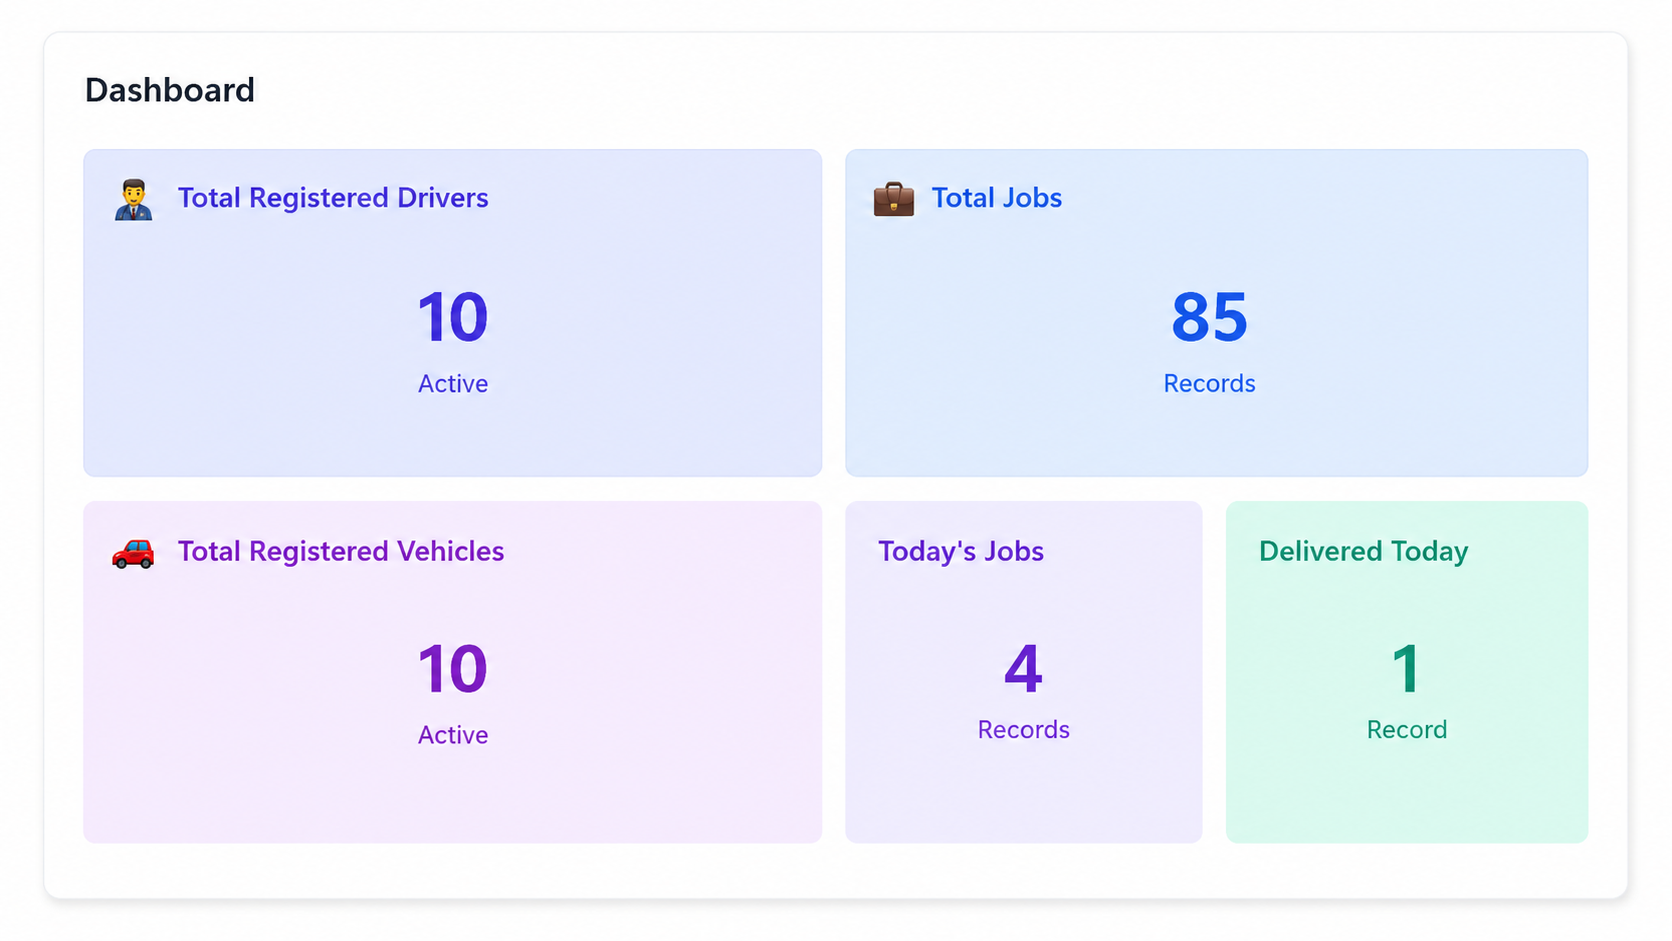This screenshot has width=1672, height=941.
Task: Click the 4 count in Today's Jobs
Action: tap(1023, 669)
